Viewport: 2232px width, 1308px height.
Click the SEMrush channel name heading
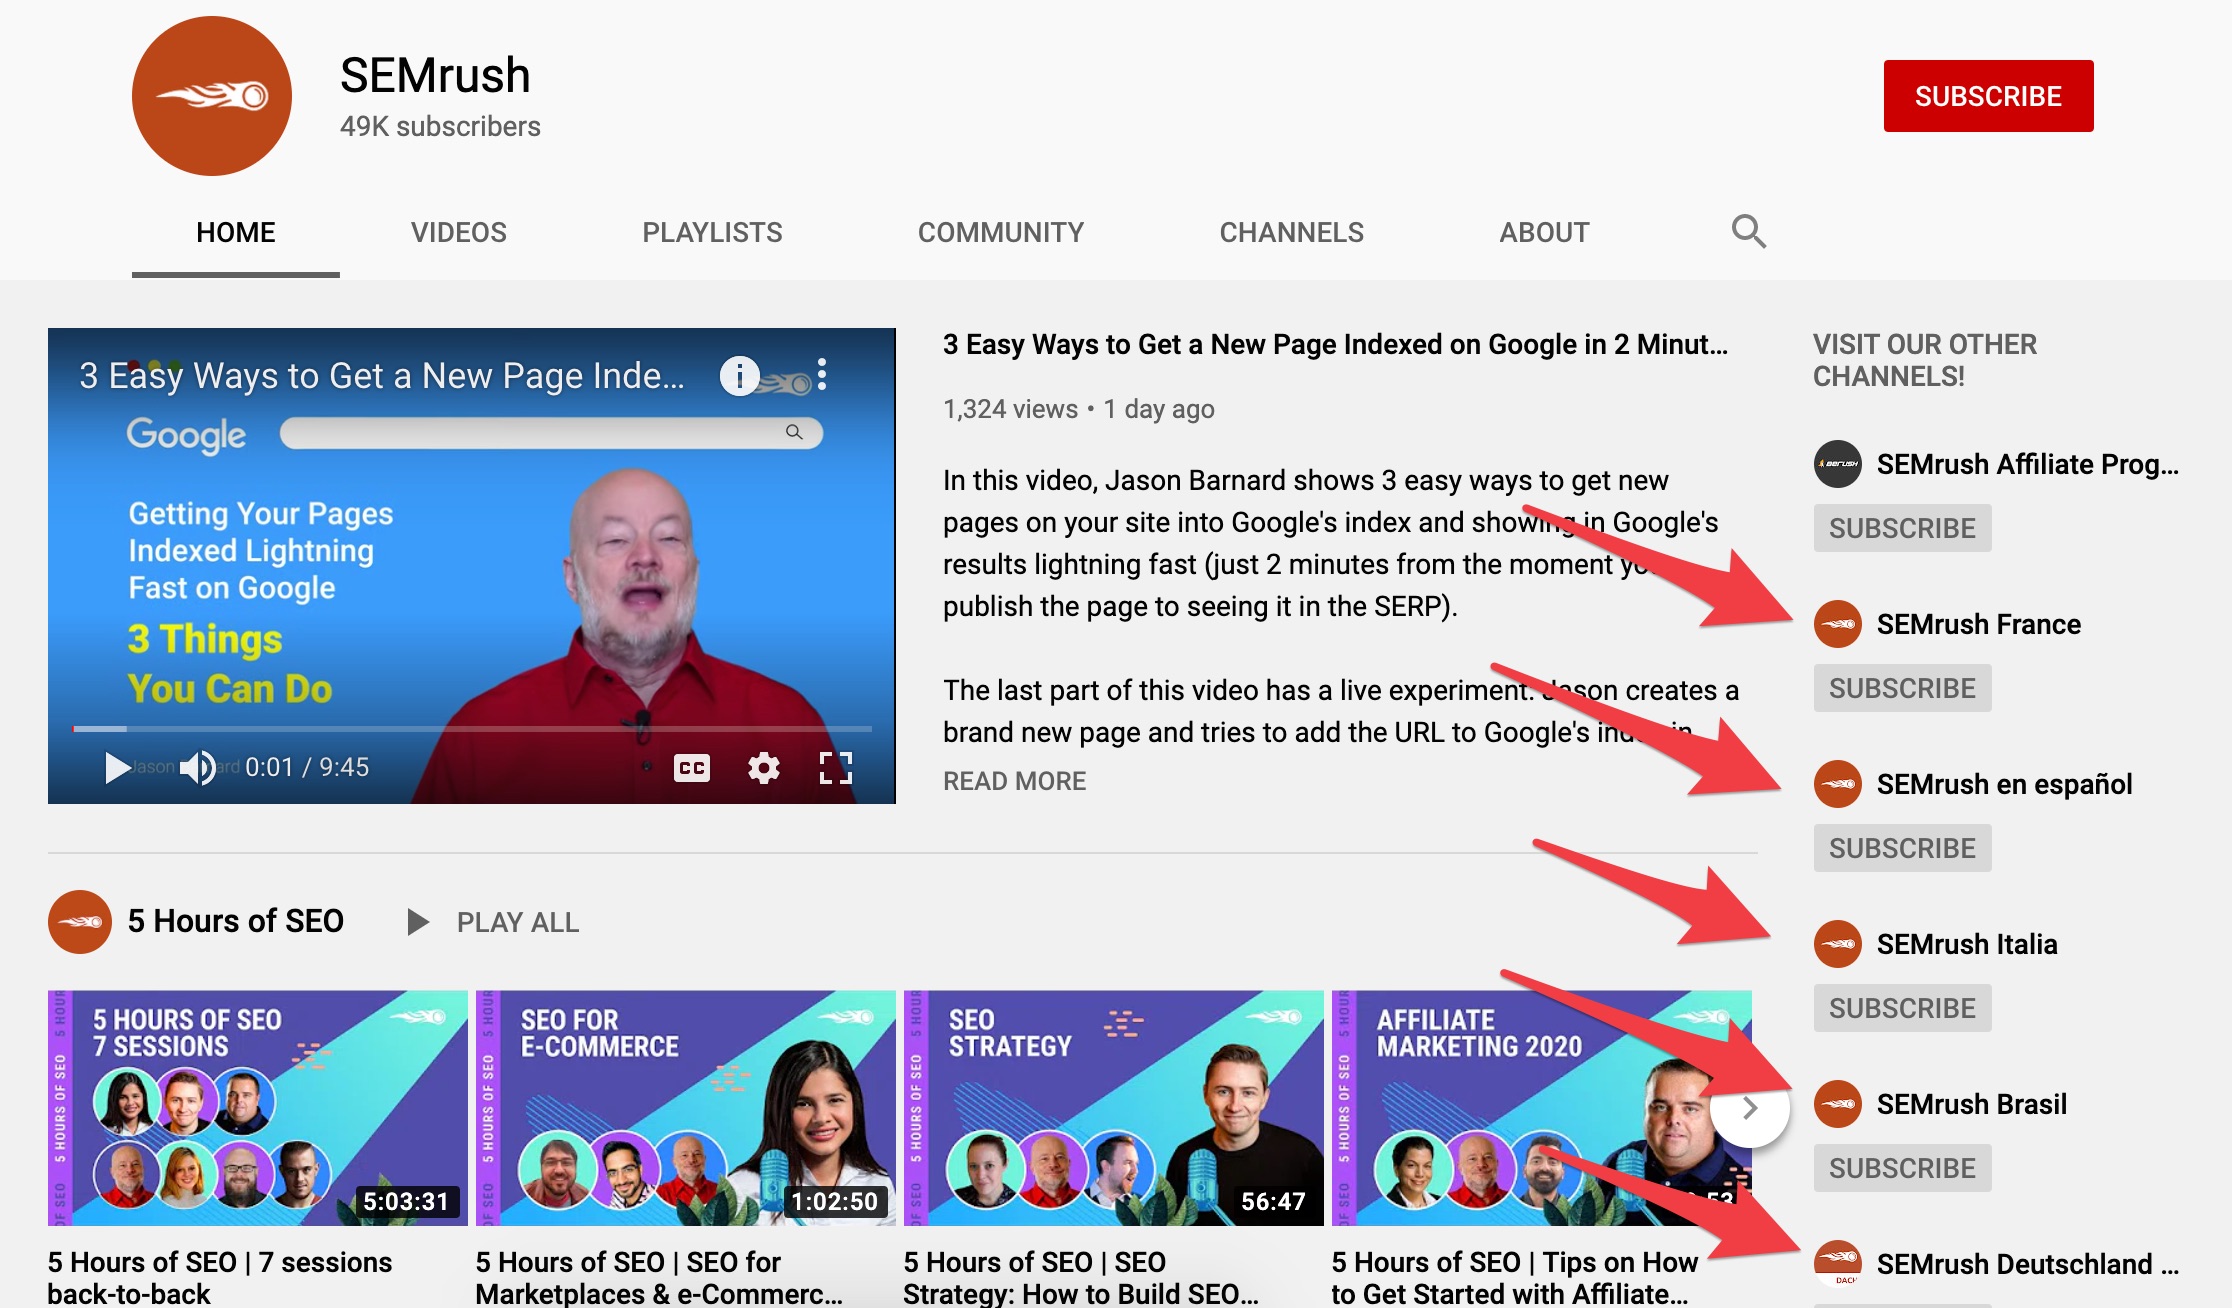tap(435, 75)
